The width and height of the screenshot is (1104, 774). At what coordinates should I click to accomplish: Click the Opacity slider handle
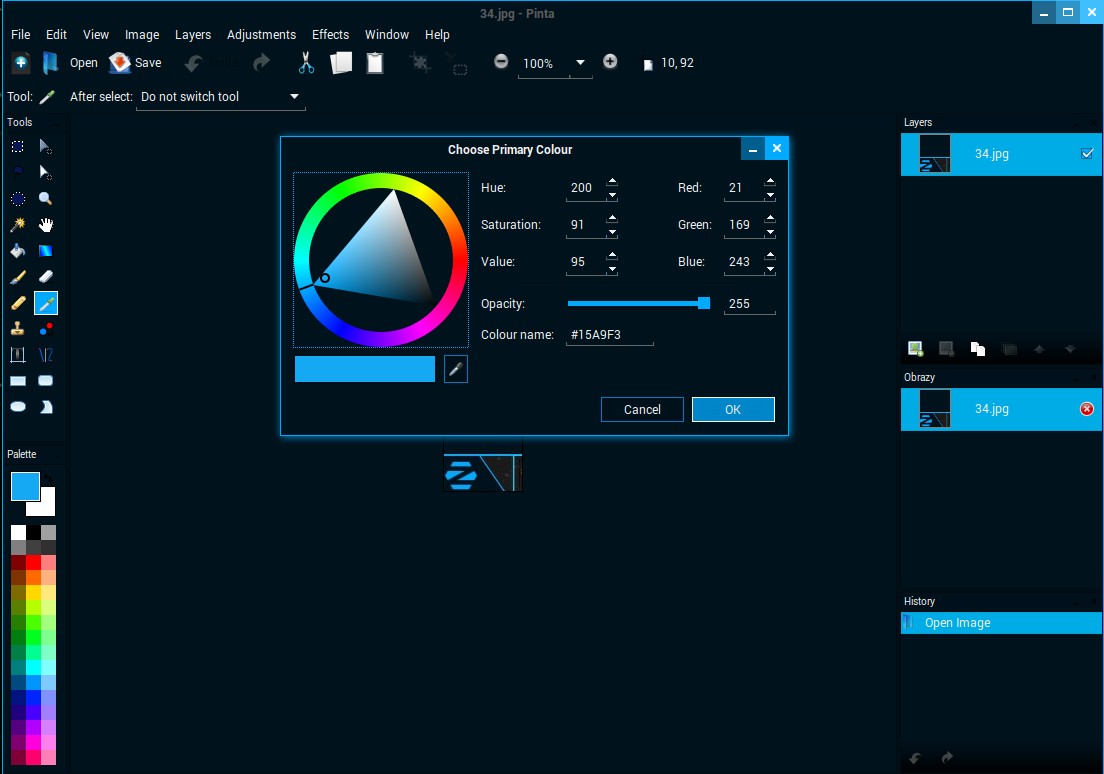(x=704, y=303)
